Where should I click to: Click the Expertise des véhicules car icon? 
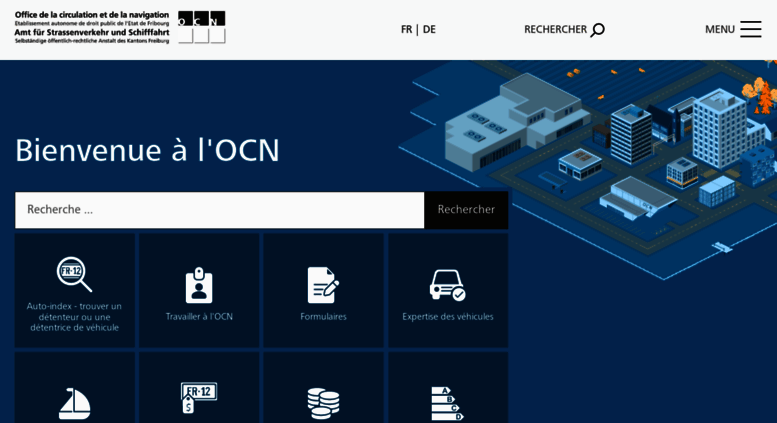[x=447, y=285]
